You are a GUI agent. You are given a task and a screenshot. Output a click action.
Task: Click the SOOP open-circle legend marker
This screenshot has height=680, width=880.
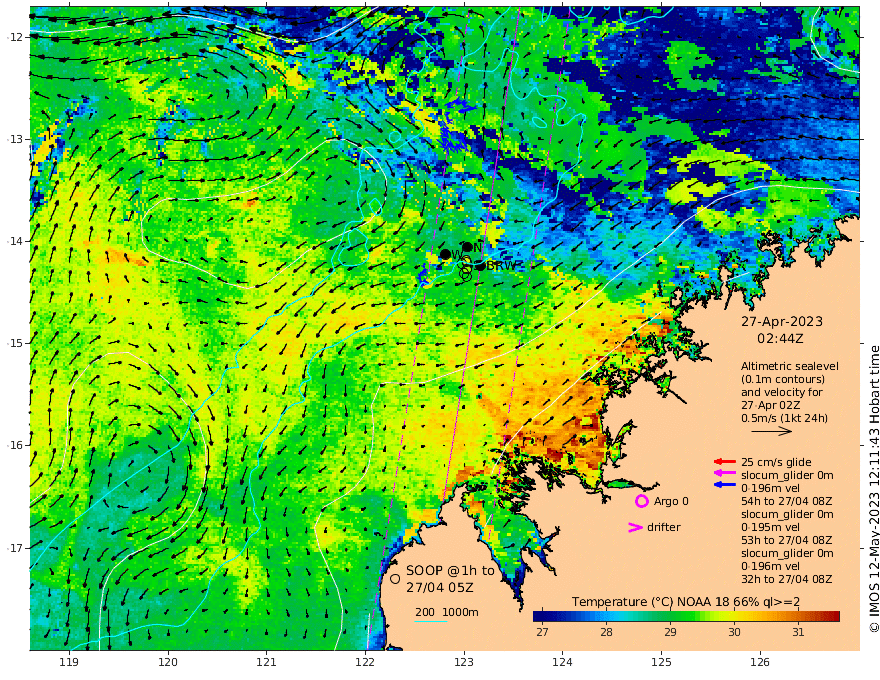(395, 579)
